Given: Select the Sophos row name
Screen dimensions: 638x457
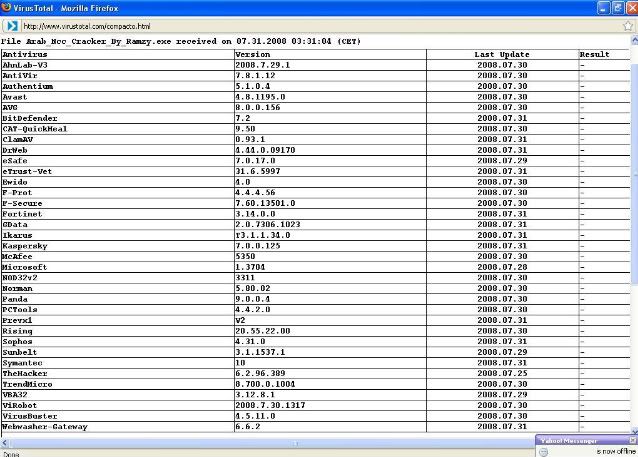Looking at the screenshot, I should 17,342.
